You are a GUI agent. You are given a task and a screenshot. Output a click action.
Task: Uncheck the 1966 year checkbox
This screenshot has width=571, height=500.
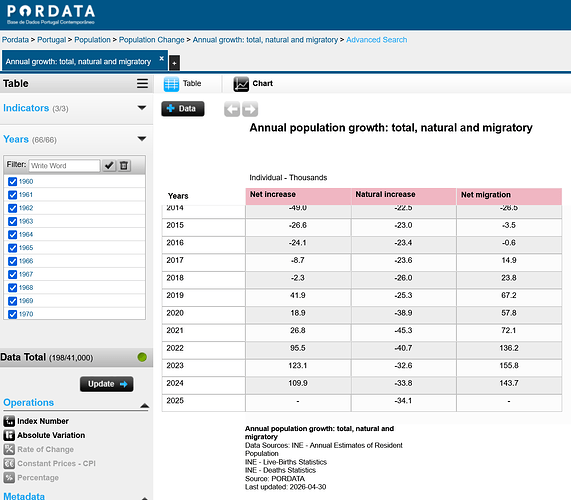click(x=12, y=261)
